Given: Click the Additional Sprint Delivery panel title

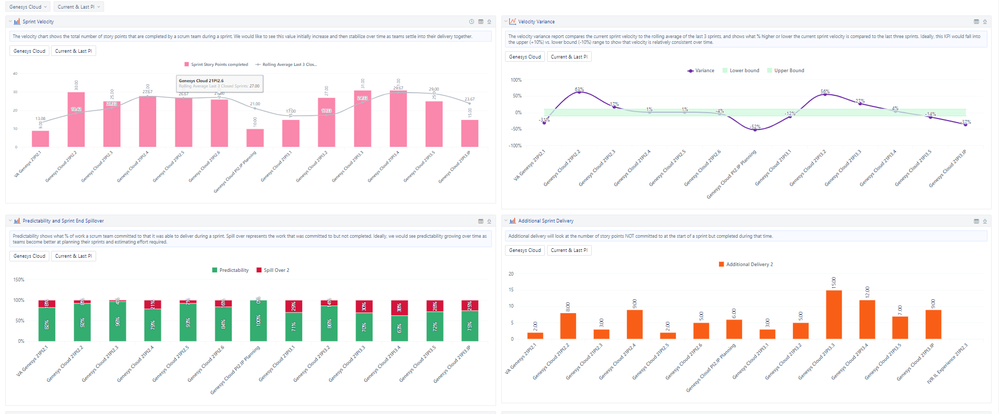Looking at the screenshot, I should tap(546, 220).
